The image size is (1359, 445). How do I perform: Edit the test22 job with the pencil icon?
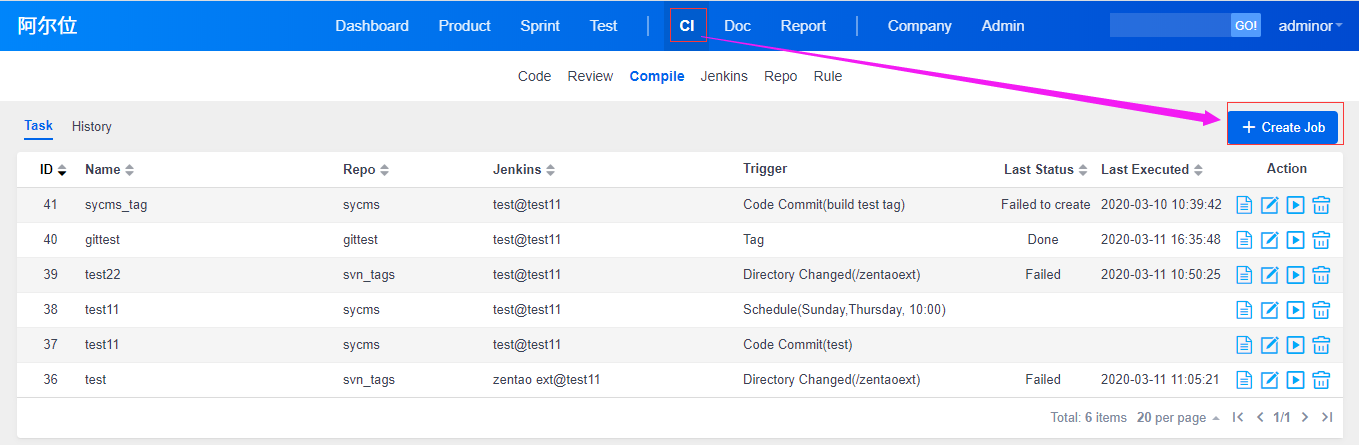point(1269,275)
